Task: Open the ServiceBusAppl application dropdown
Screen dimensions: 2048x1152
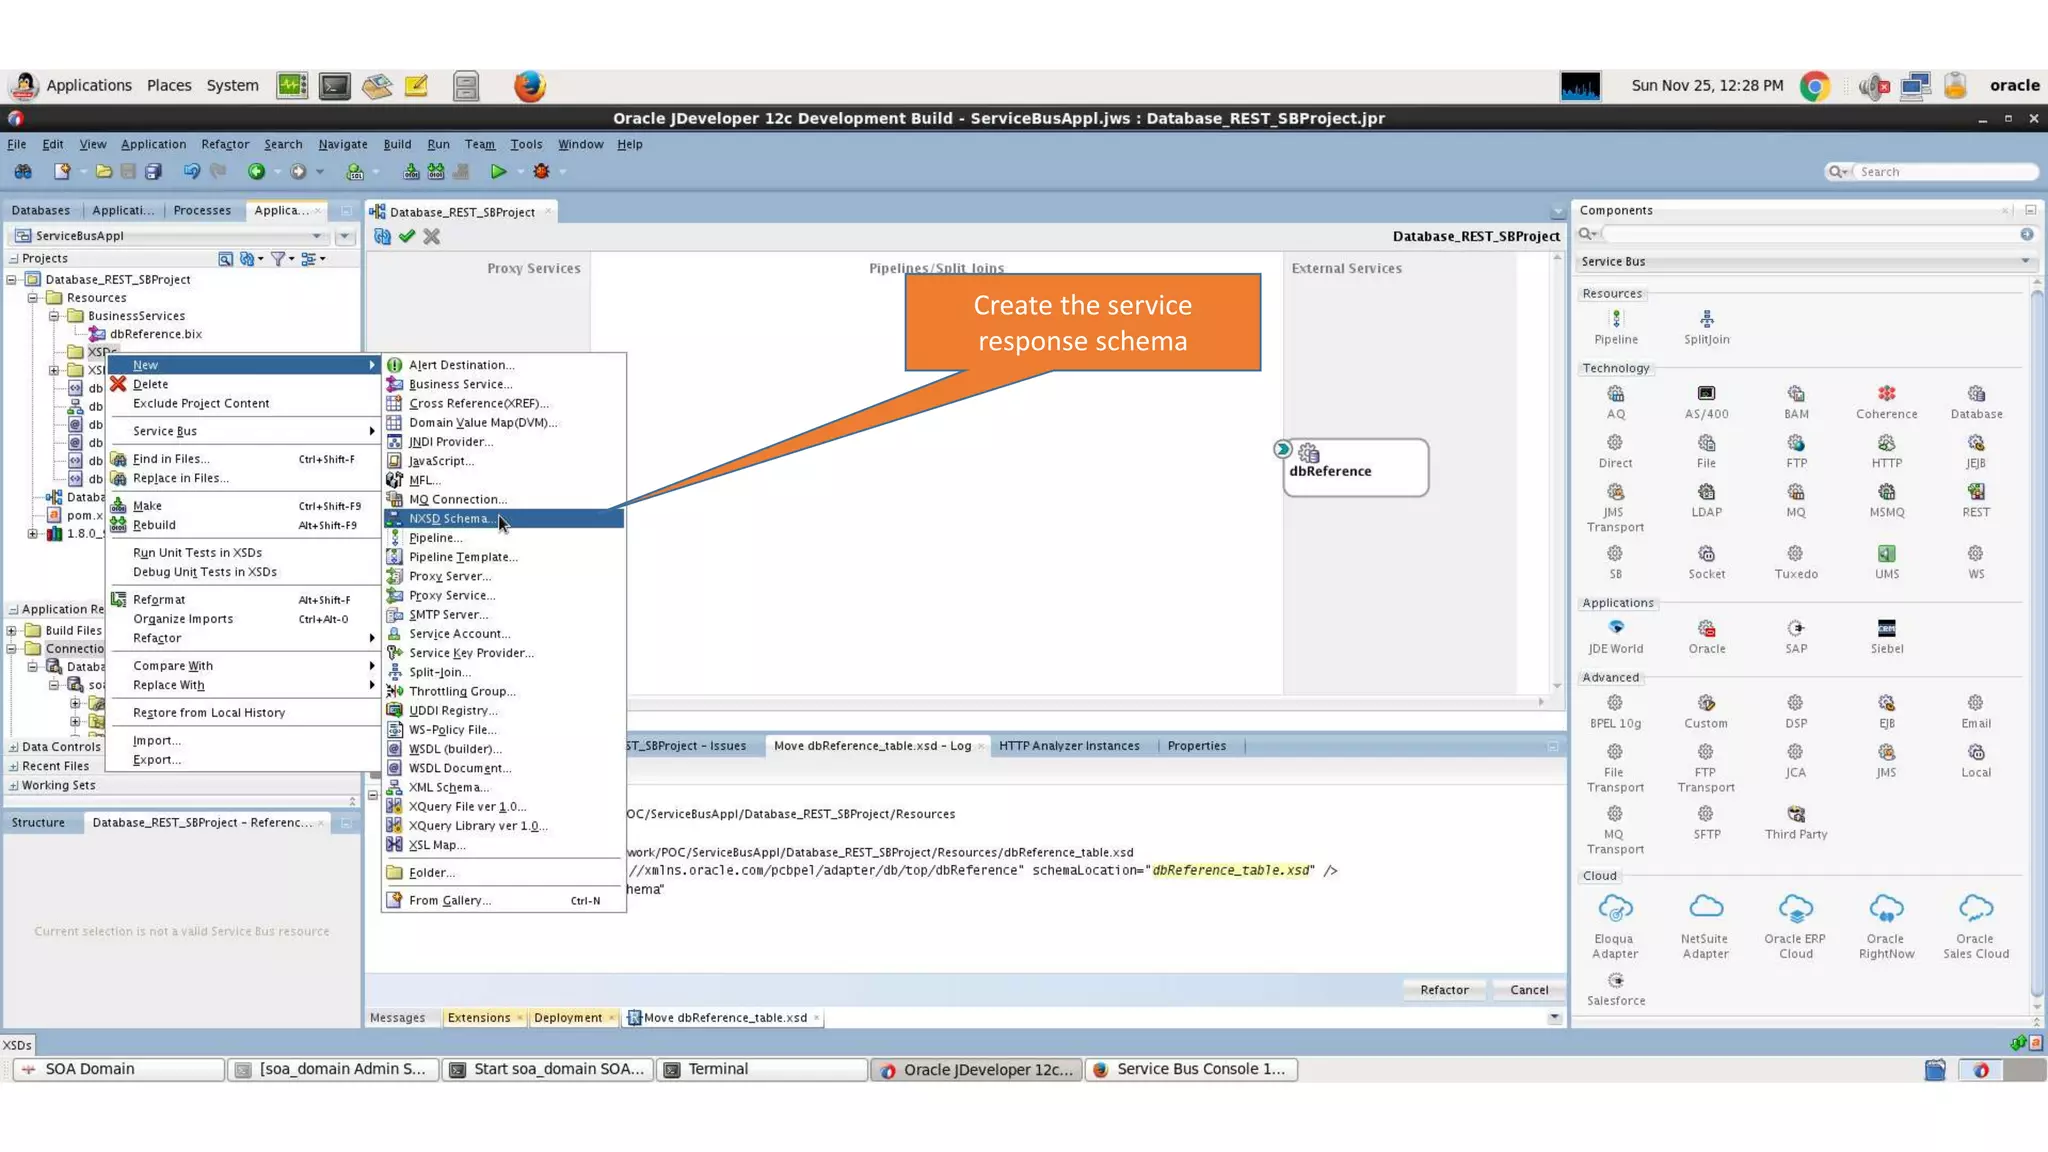Action: pyautogui.click(x=317, y=236)
